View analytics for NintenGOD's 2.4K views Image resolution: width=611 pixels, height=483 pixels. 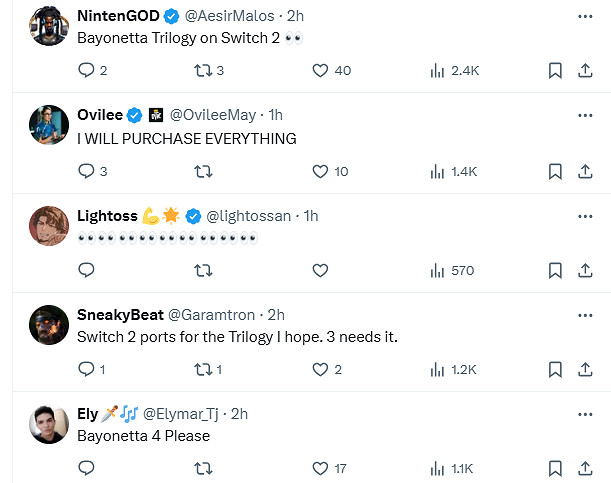437,71
